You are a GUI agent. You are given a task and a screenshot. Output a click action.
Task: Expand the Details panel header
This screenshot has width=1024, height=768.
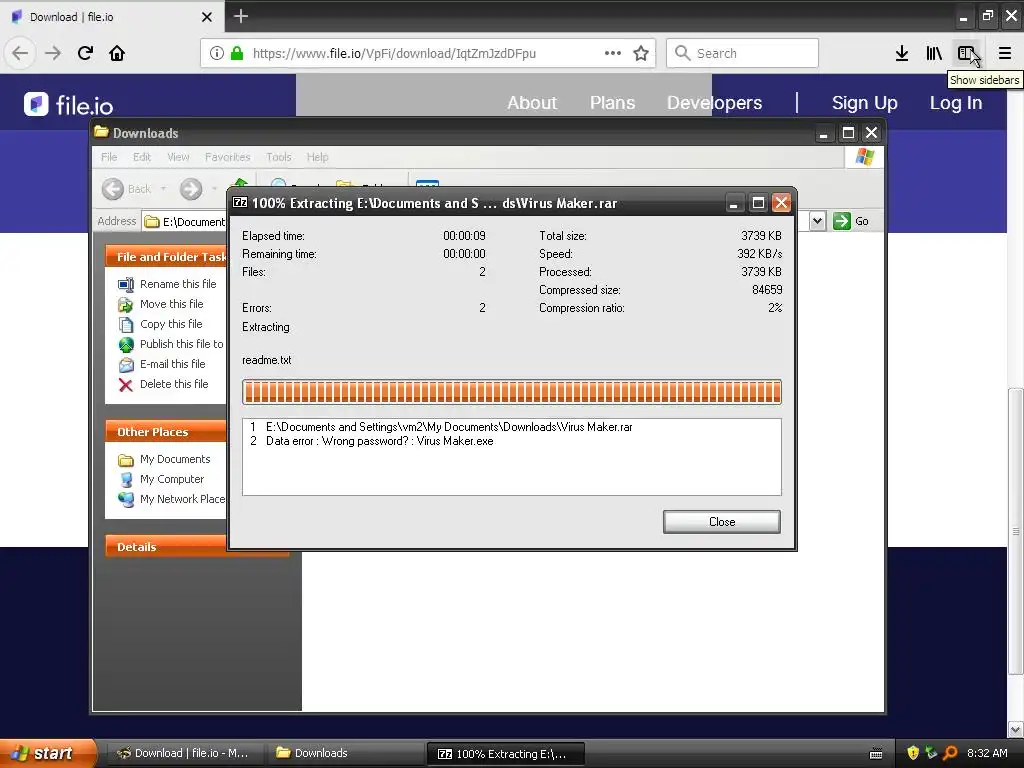click(166, 547)
